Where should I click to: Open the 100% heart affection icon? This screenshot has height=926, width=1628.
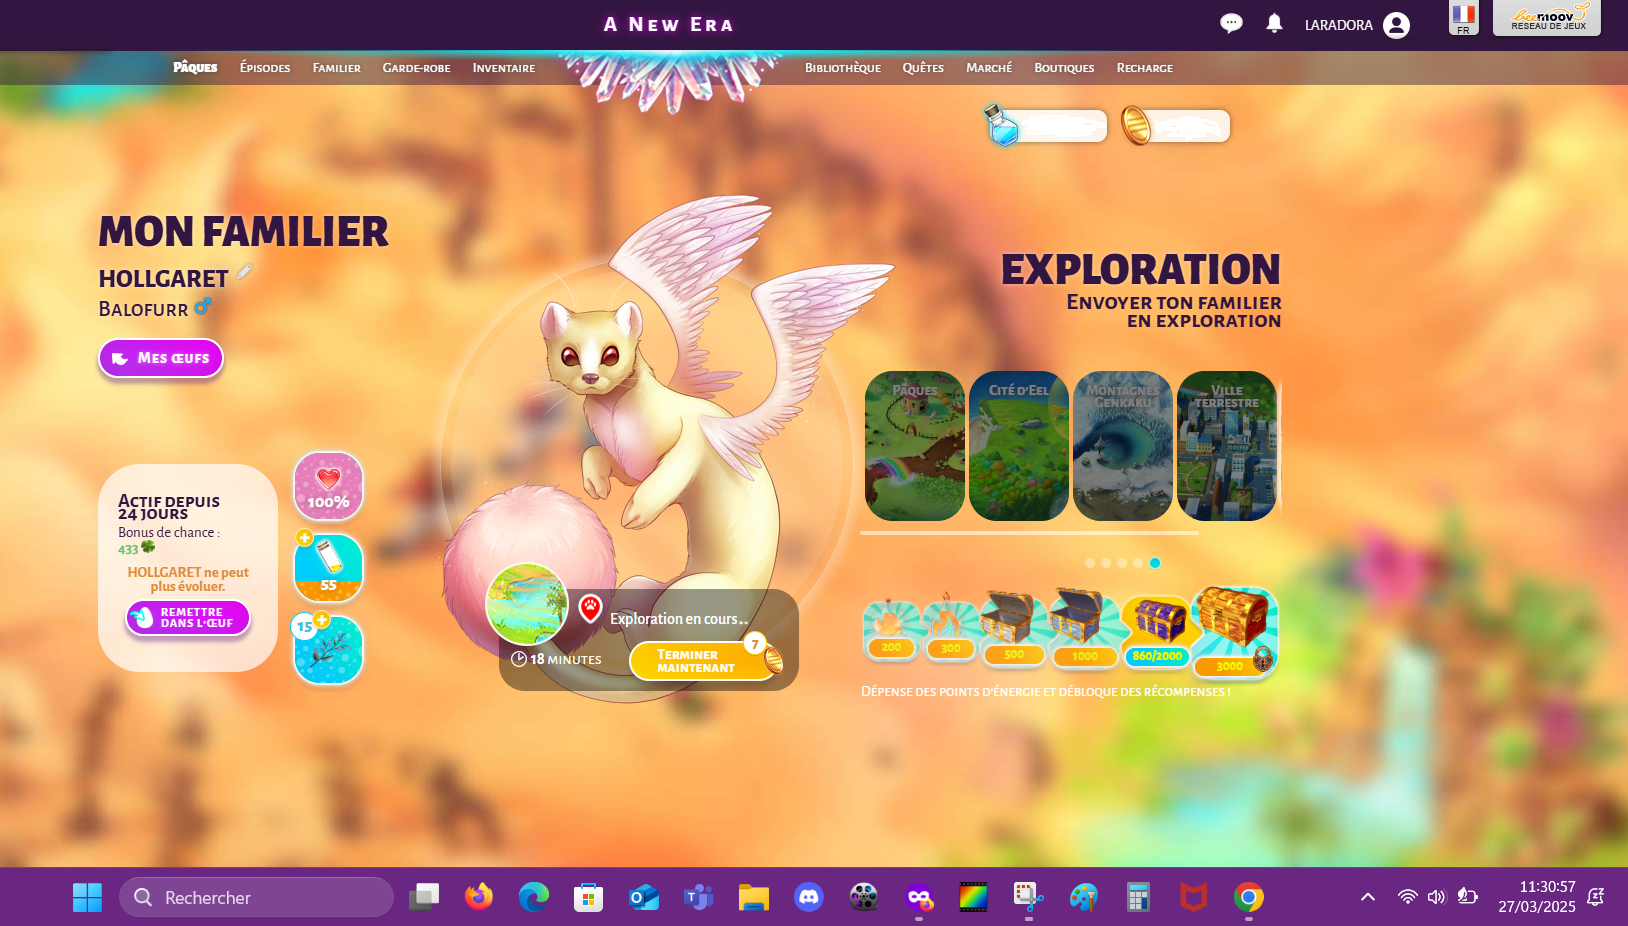coord(328,486)
